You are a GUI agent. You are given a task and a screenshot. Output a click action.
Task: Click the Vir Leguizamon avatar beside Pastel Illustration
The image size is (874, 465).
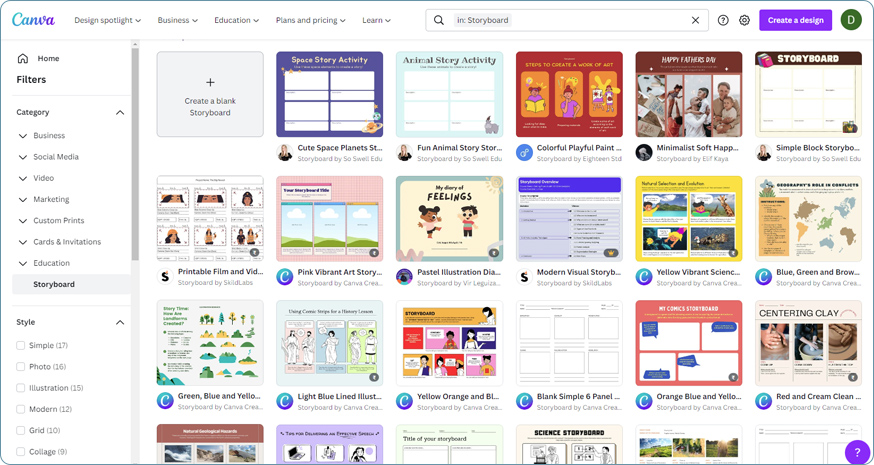(x=405, y=277)
